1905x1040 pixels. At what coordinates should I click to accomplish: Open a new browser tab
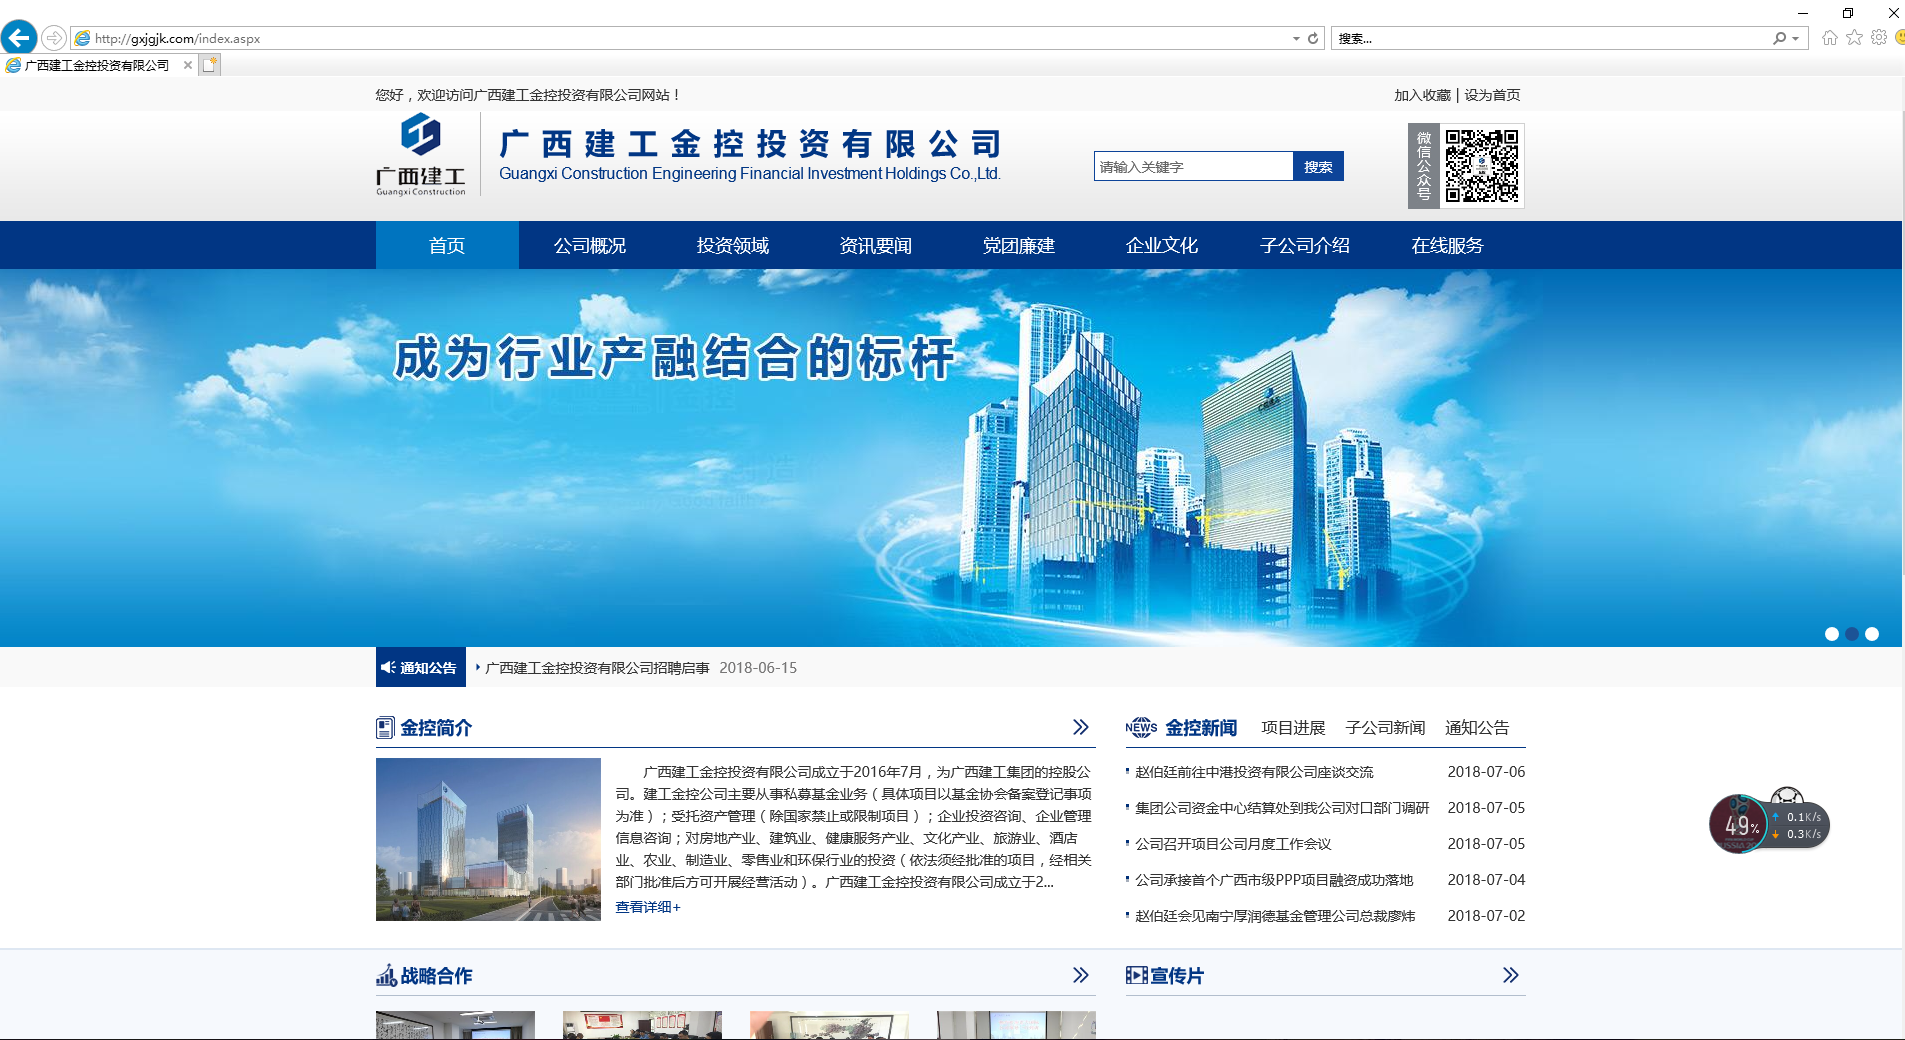point(209,65)
